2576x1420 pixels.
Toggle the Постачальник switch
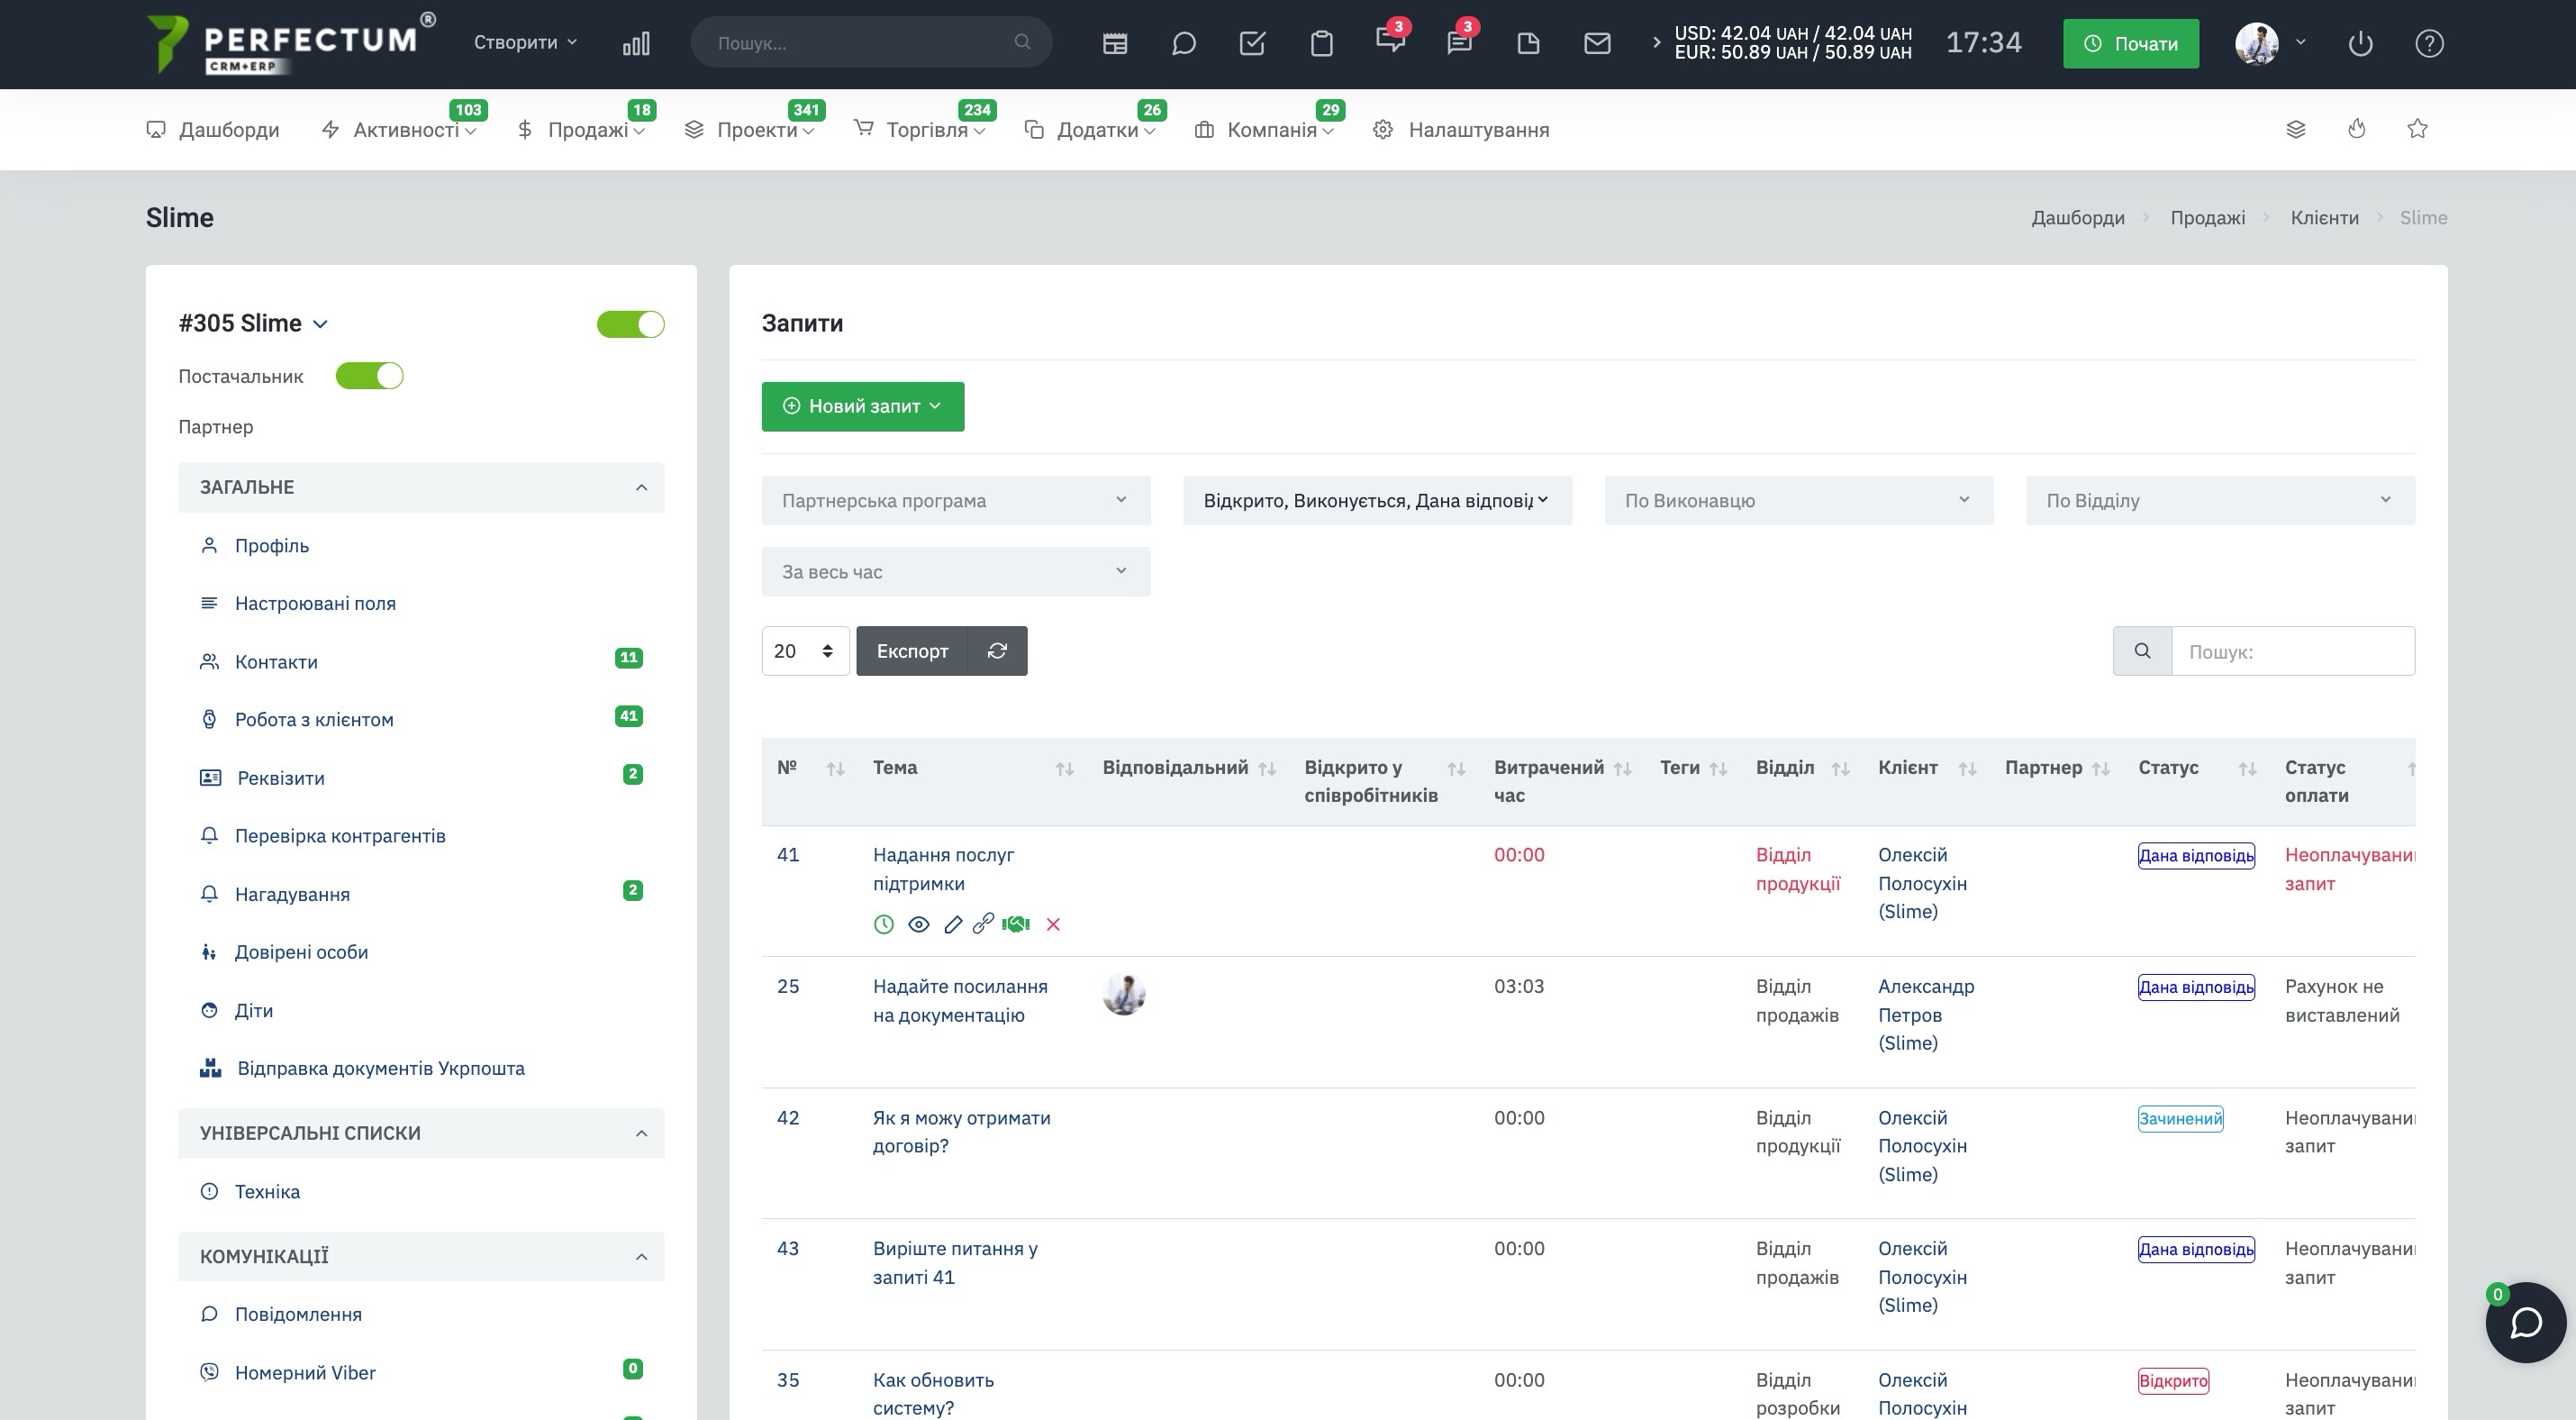[x=369, y=376]
